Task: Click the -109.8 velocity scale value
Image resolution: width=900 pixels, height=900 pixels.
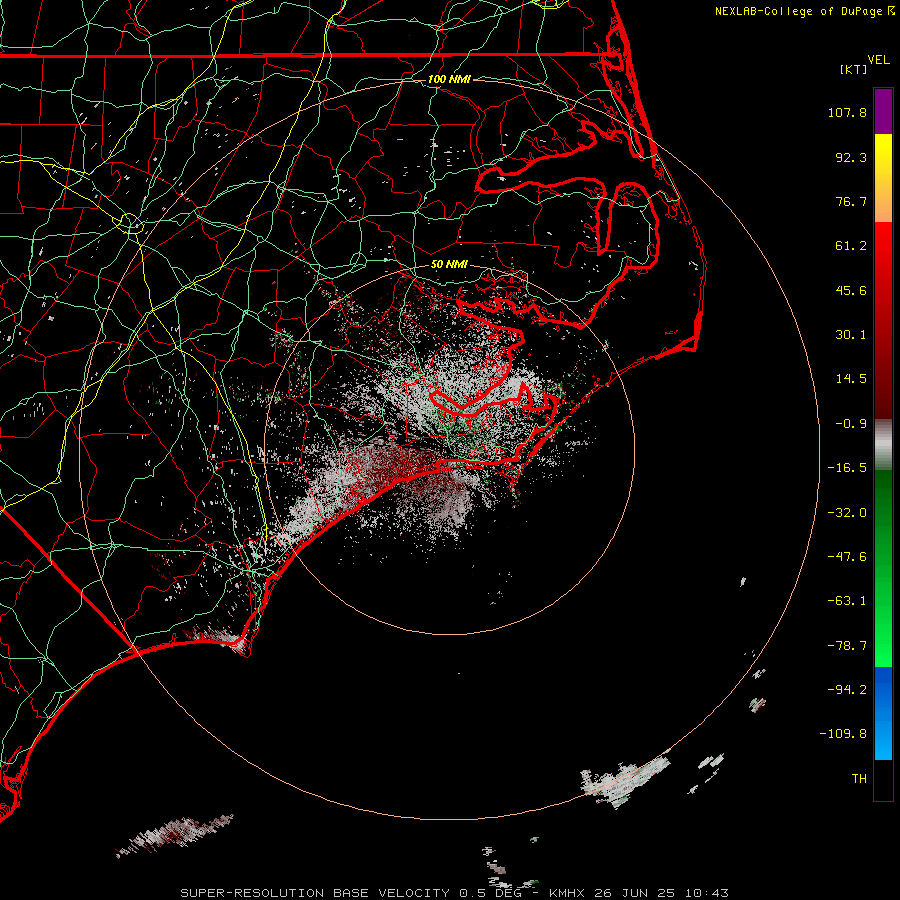Action: [x=844, y=734]
